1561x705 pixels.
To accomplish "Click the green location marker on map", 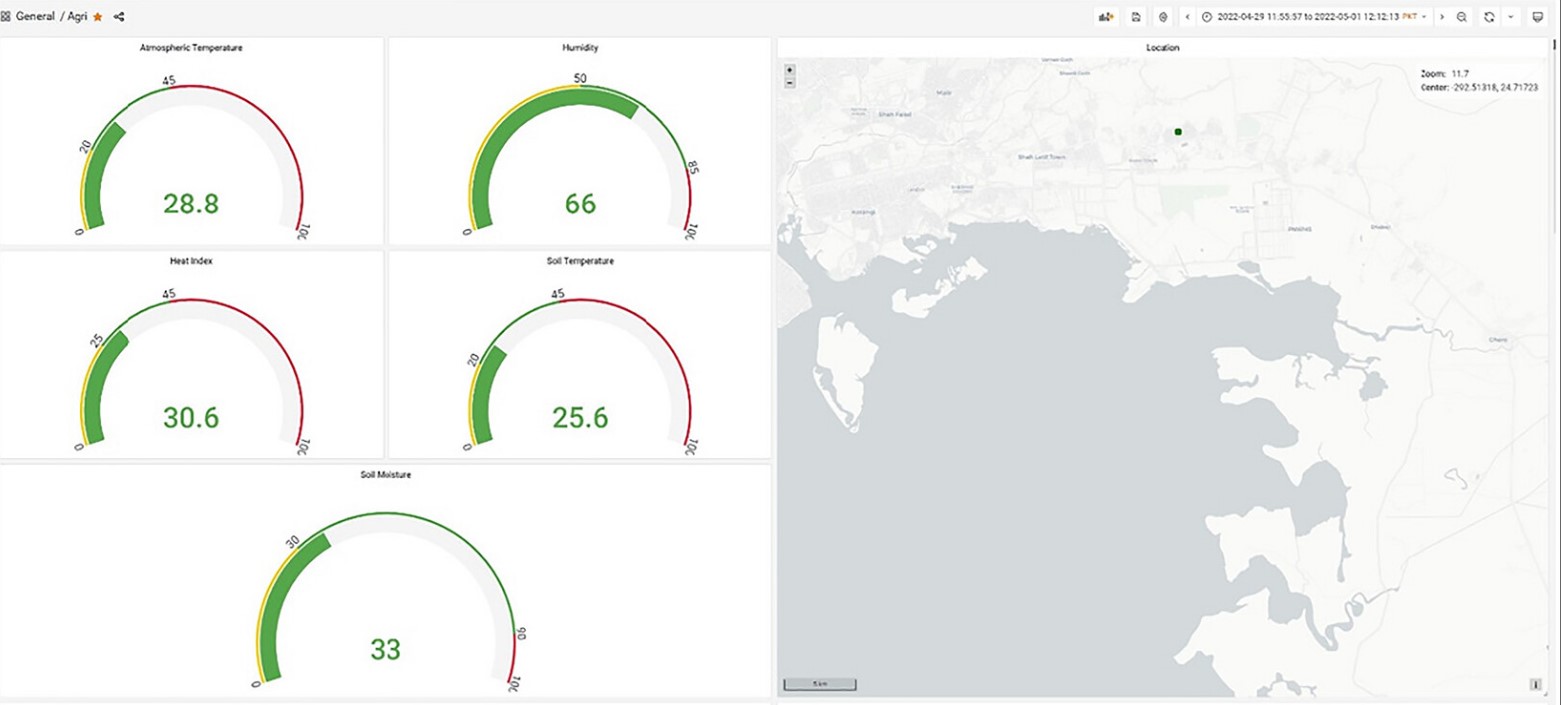I will pos(1178,131).
